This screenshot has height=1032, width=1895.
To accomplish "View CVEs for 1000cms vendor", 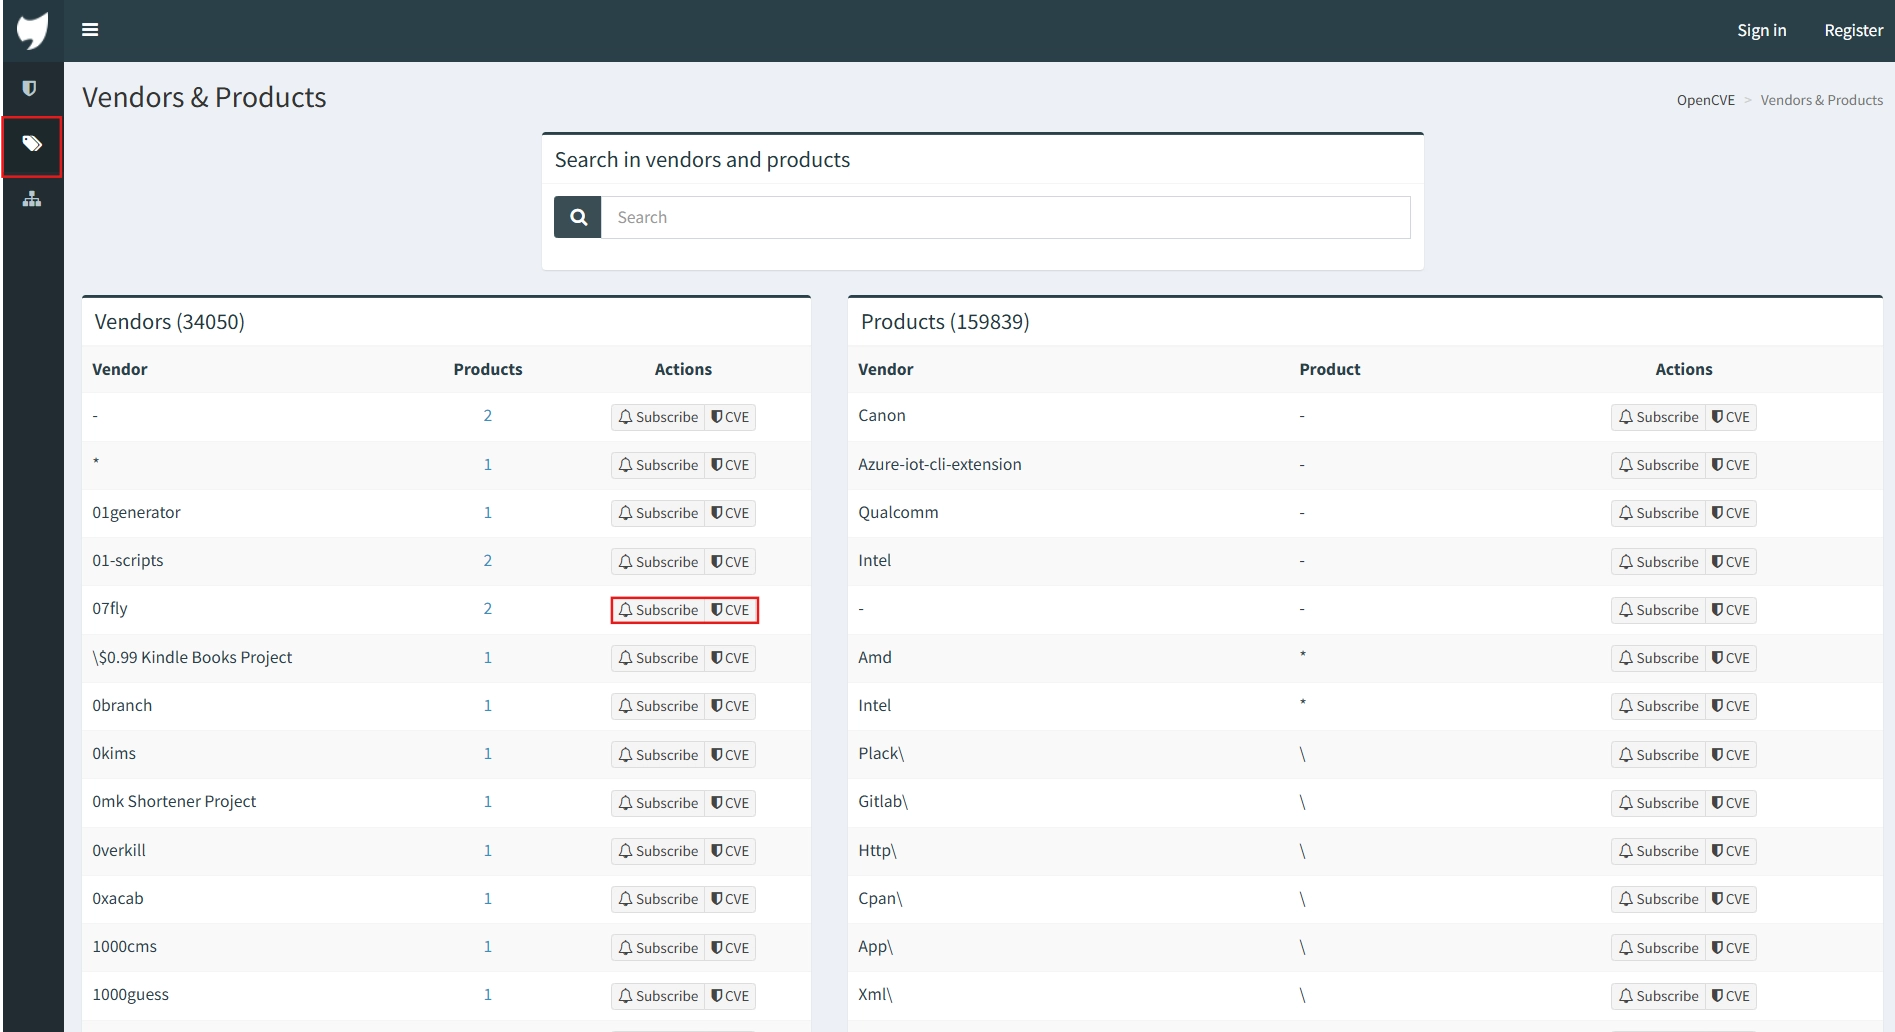I will tap(730, 948).
